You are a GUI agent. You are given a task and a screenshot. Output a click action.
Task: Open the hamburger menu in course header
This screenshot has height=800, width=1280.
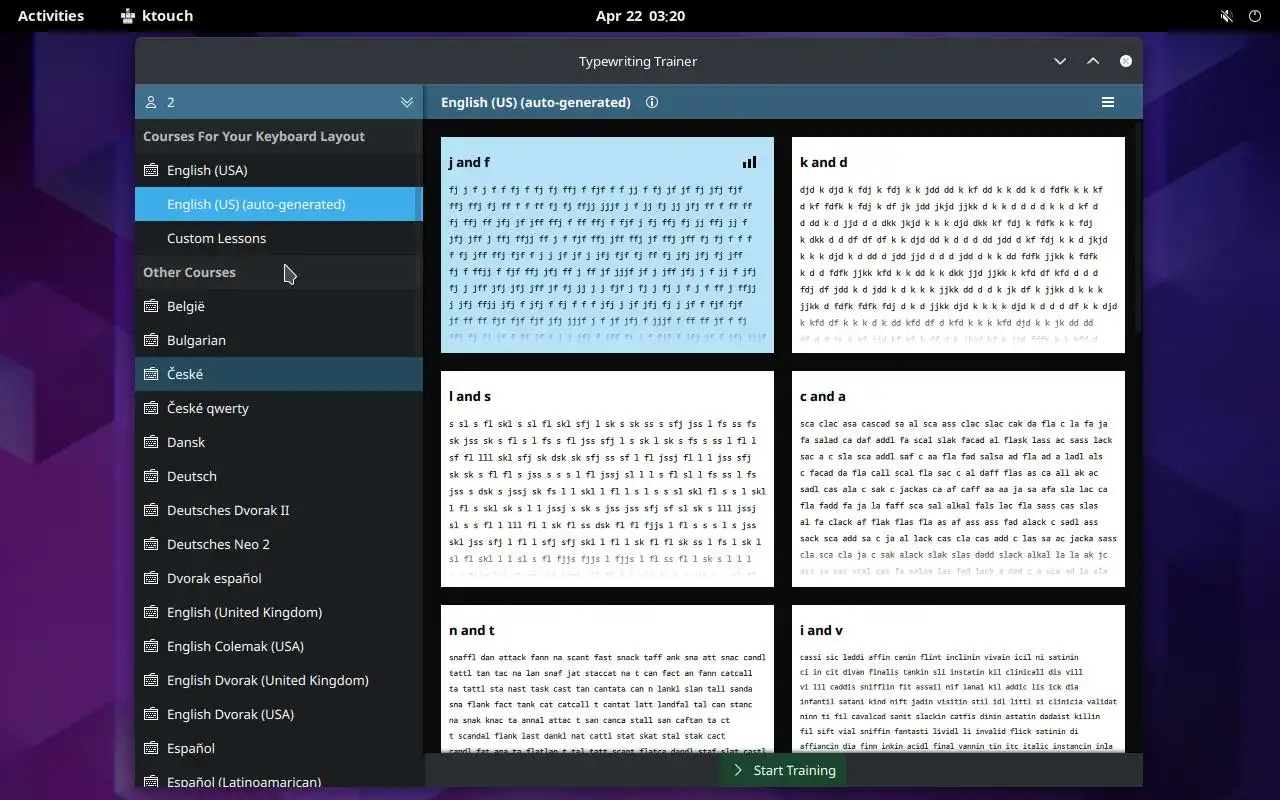(x=1108, y=102)
